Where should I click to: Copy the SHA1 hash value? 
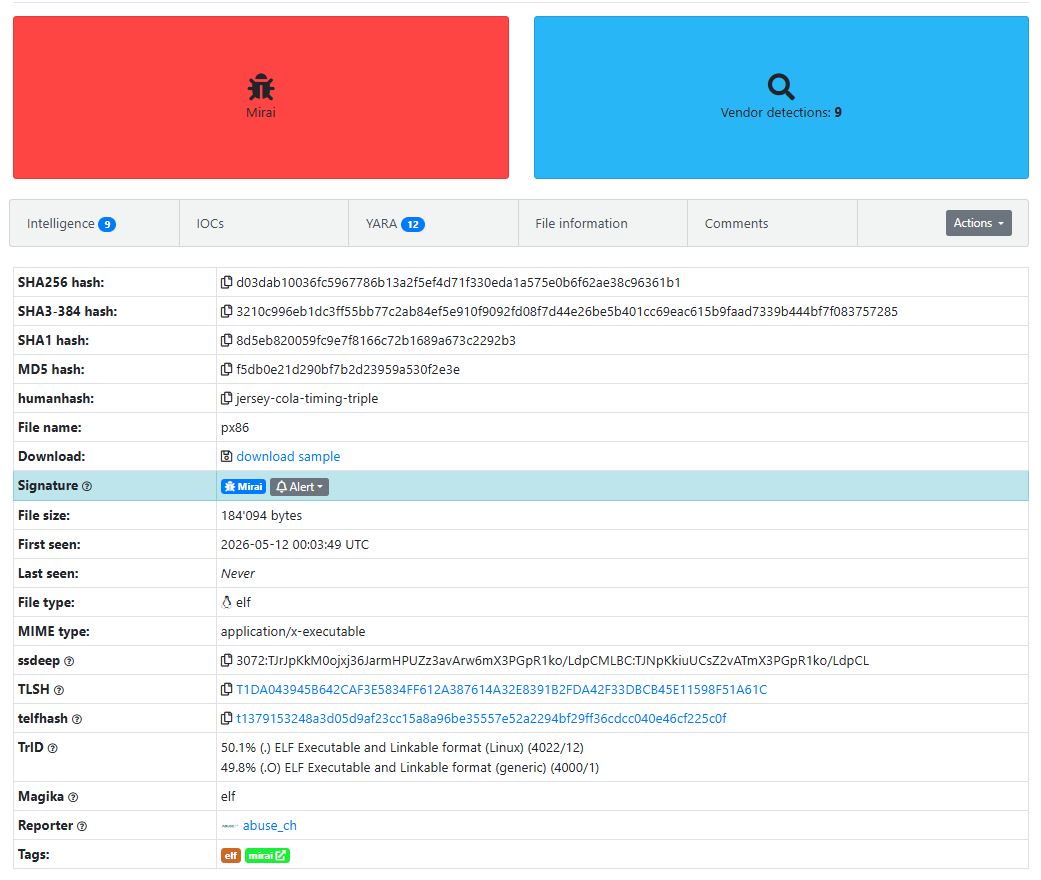pos(226,341)
